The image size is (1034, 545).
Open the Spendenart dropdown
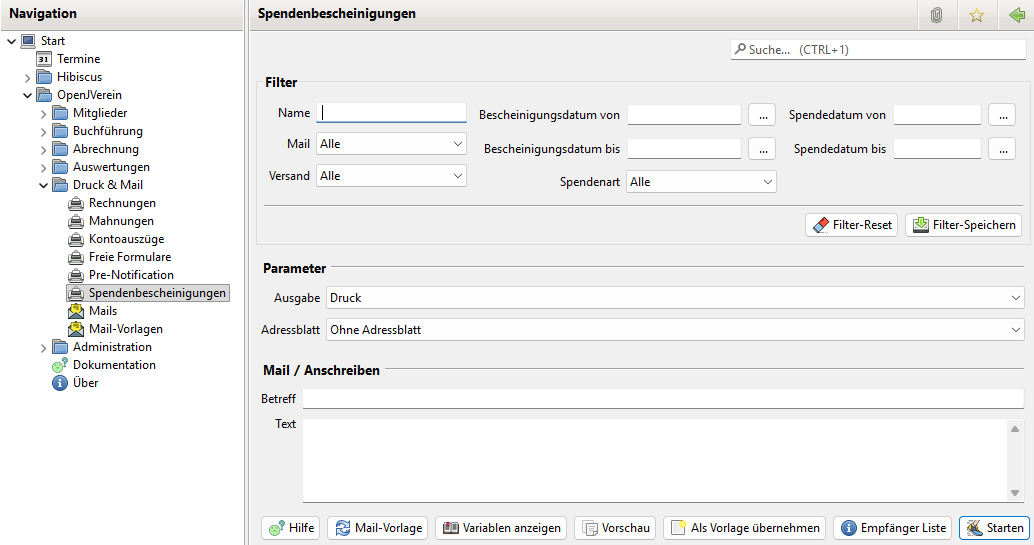(x=701, y=182)
